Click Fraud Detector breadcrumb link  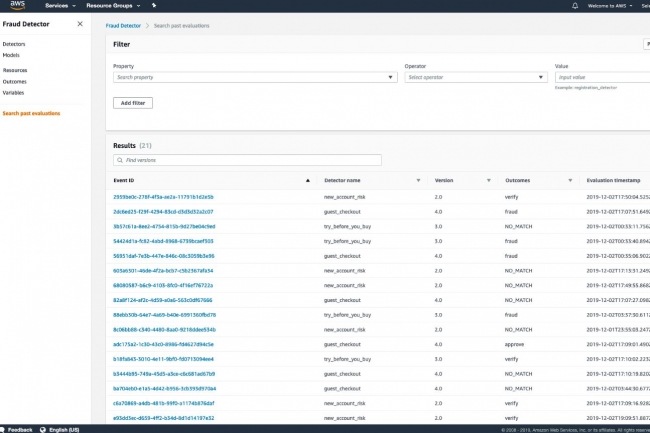123,26
